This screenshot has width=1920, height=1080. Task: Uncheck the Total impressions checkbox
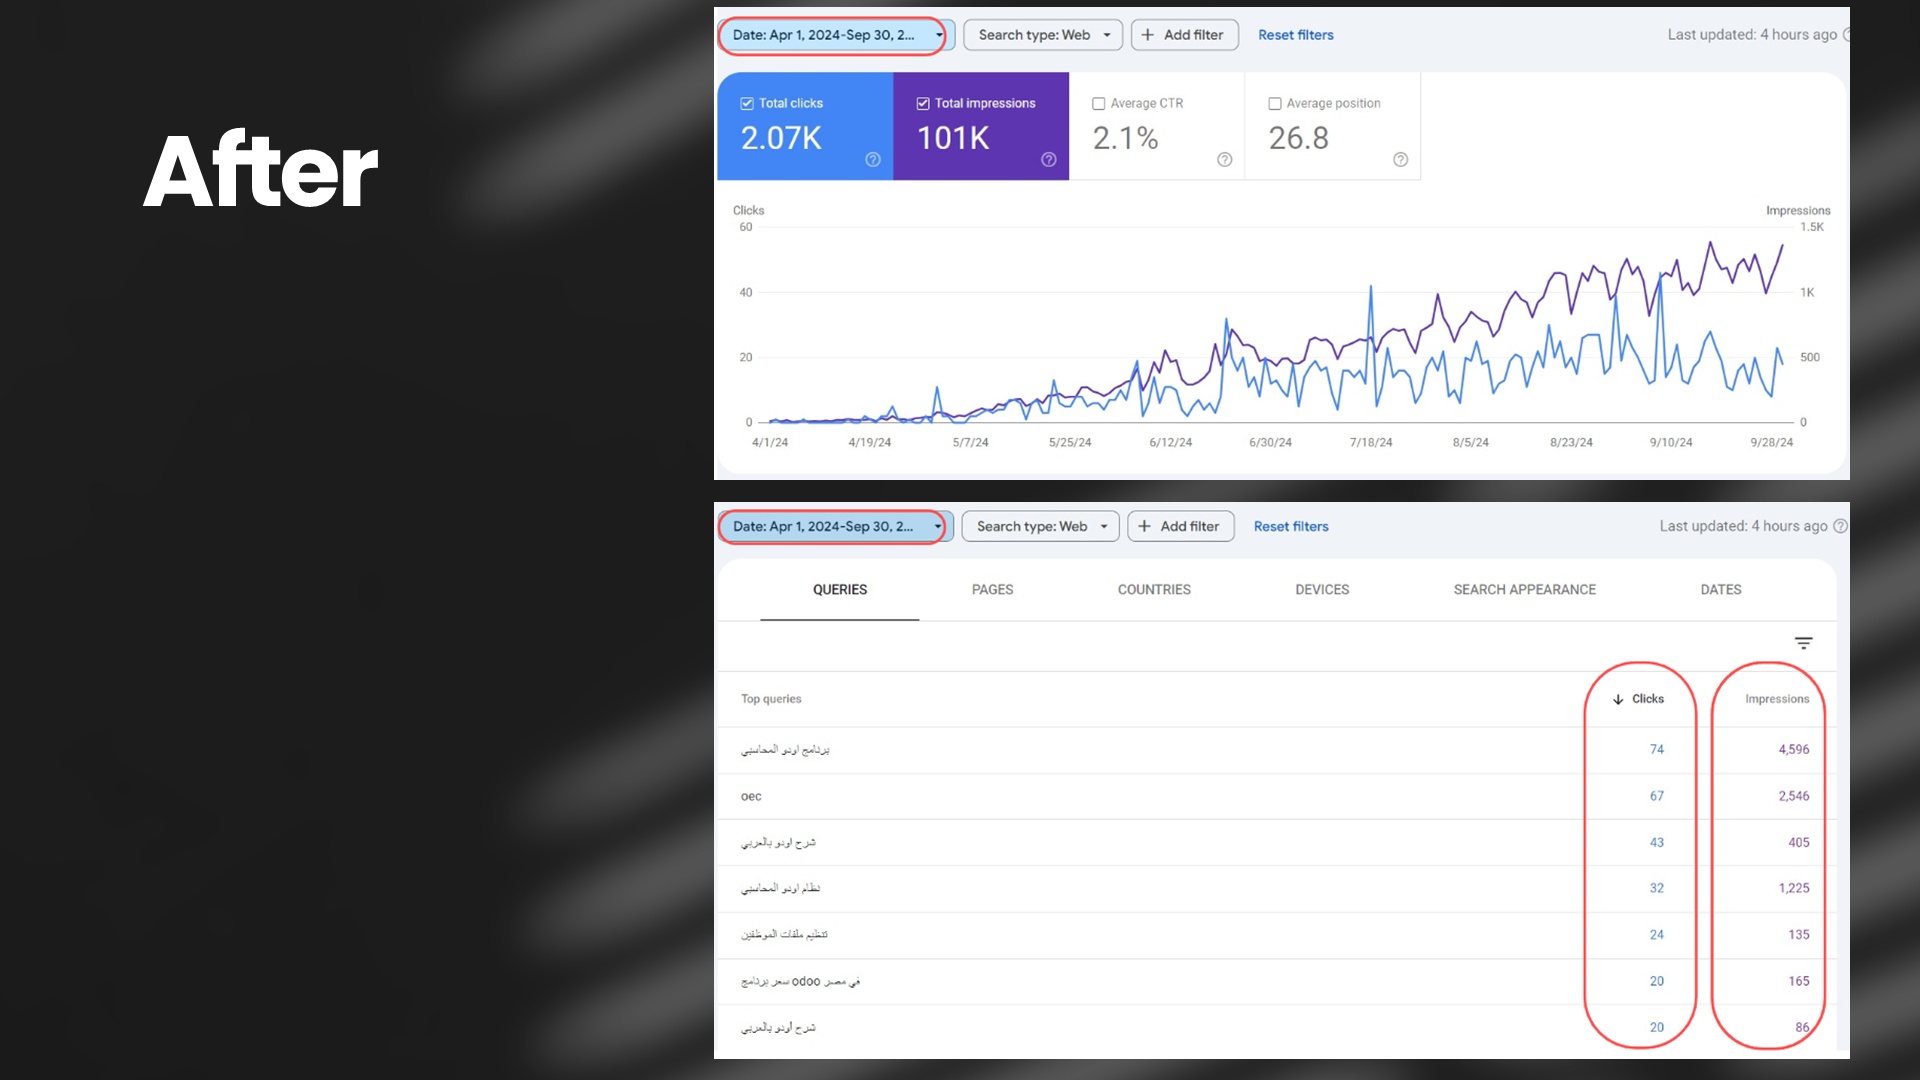coord(923,103)
